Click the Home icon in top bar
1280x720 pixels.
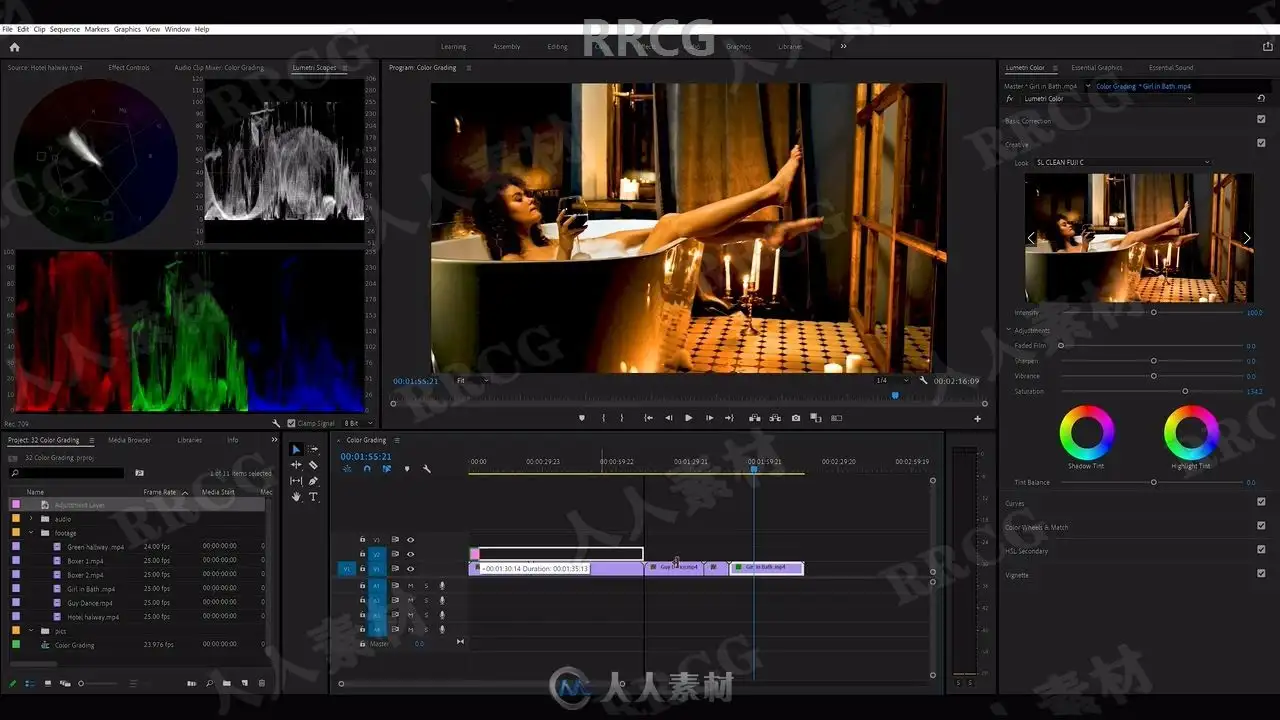coord(14,46)
